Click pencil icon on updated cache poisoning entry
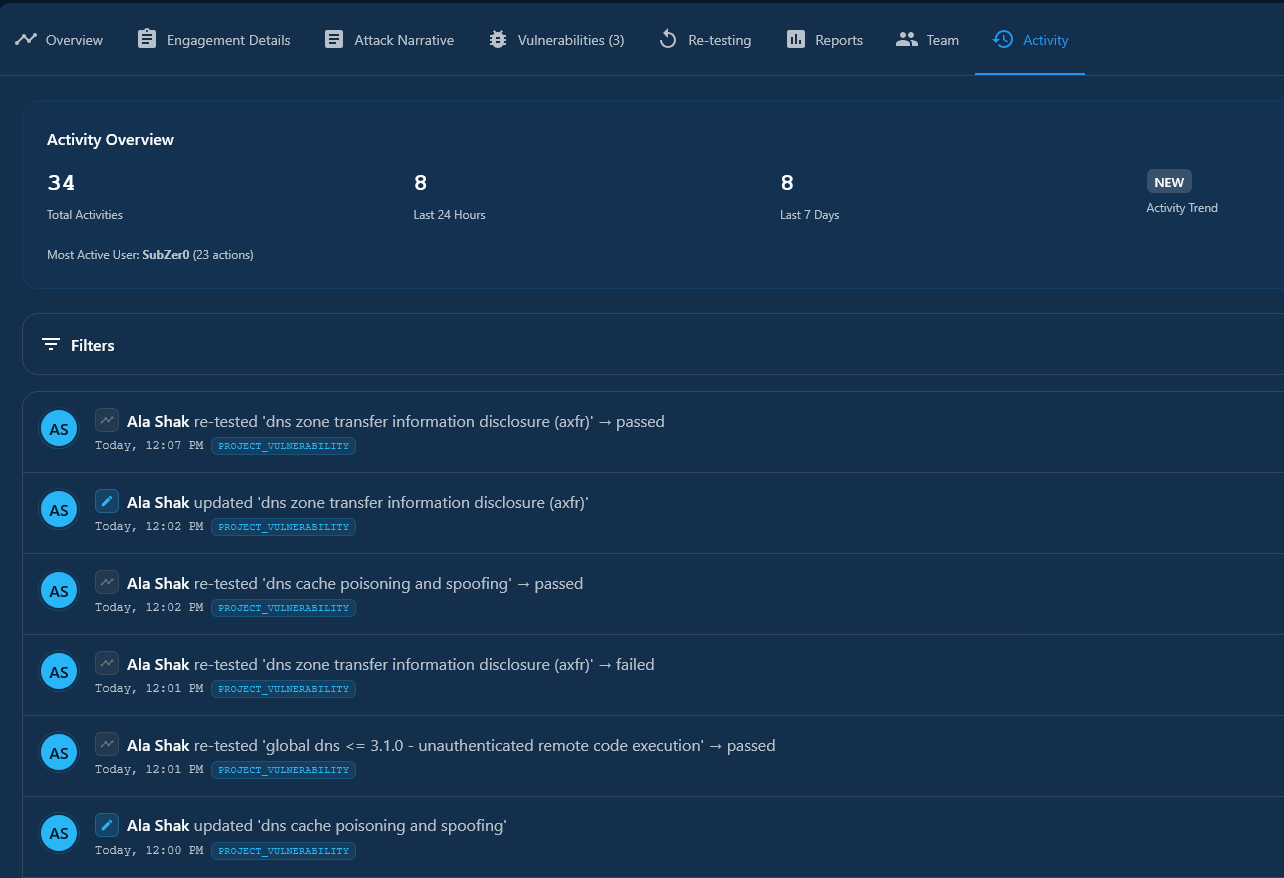The width and height of the screenshot is (1284, 878). [x=107, y=825]
